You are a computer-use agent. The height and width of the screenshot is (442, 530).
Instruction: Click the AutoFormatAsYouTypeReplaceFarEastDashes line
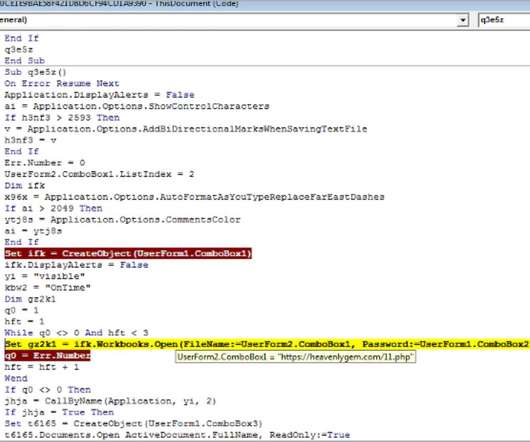tap(194, 197)
